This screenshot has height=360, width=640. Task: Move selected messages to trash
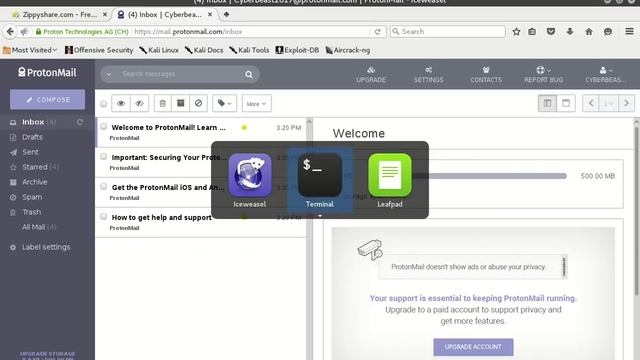point(162,103)
